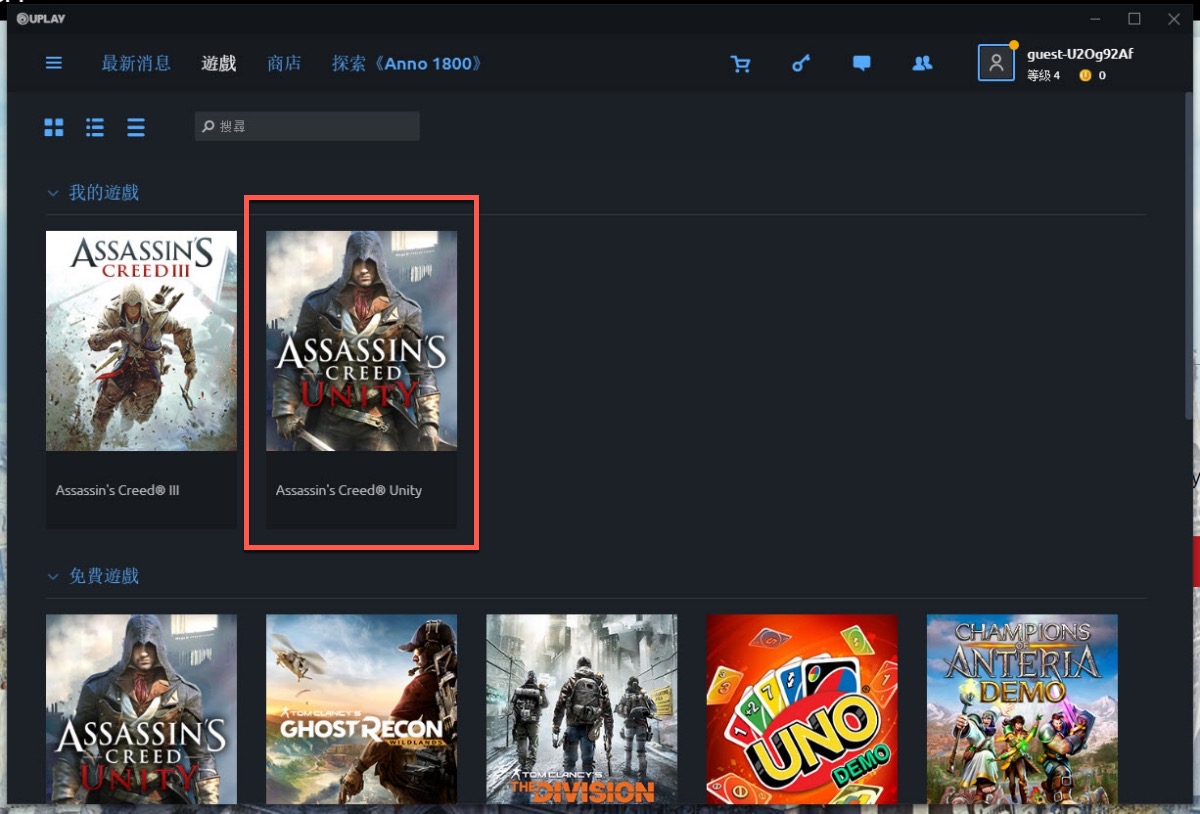The width and height of the screenshot is (1200, 814).
Task: Switch to small list view
Action: [x=95, y=127]
